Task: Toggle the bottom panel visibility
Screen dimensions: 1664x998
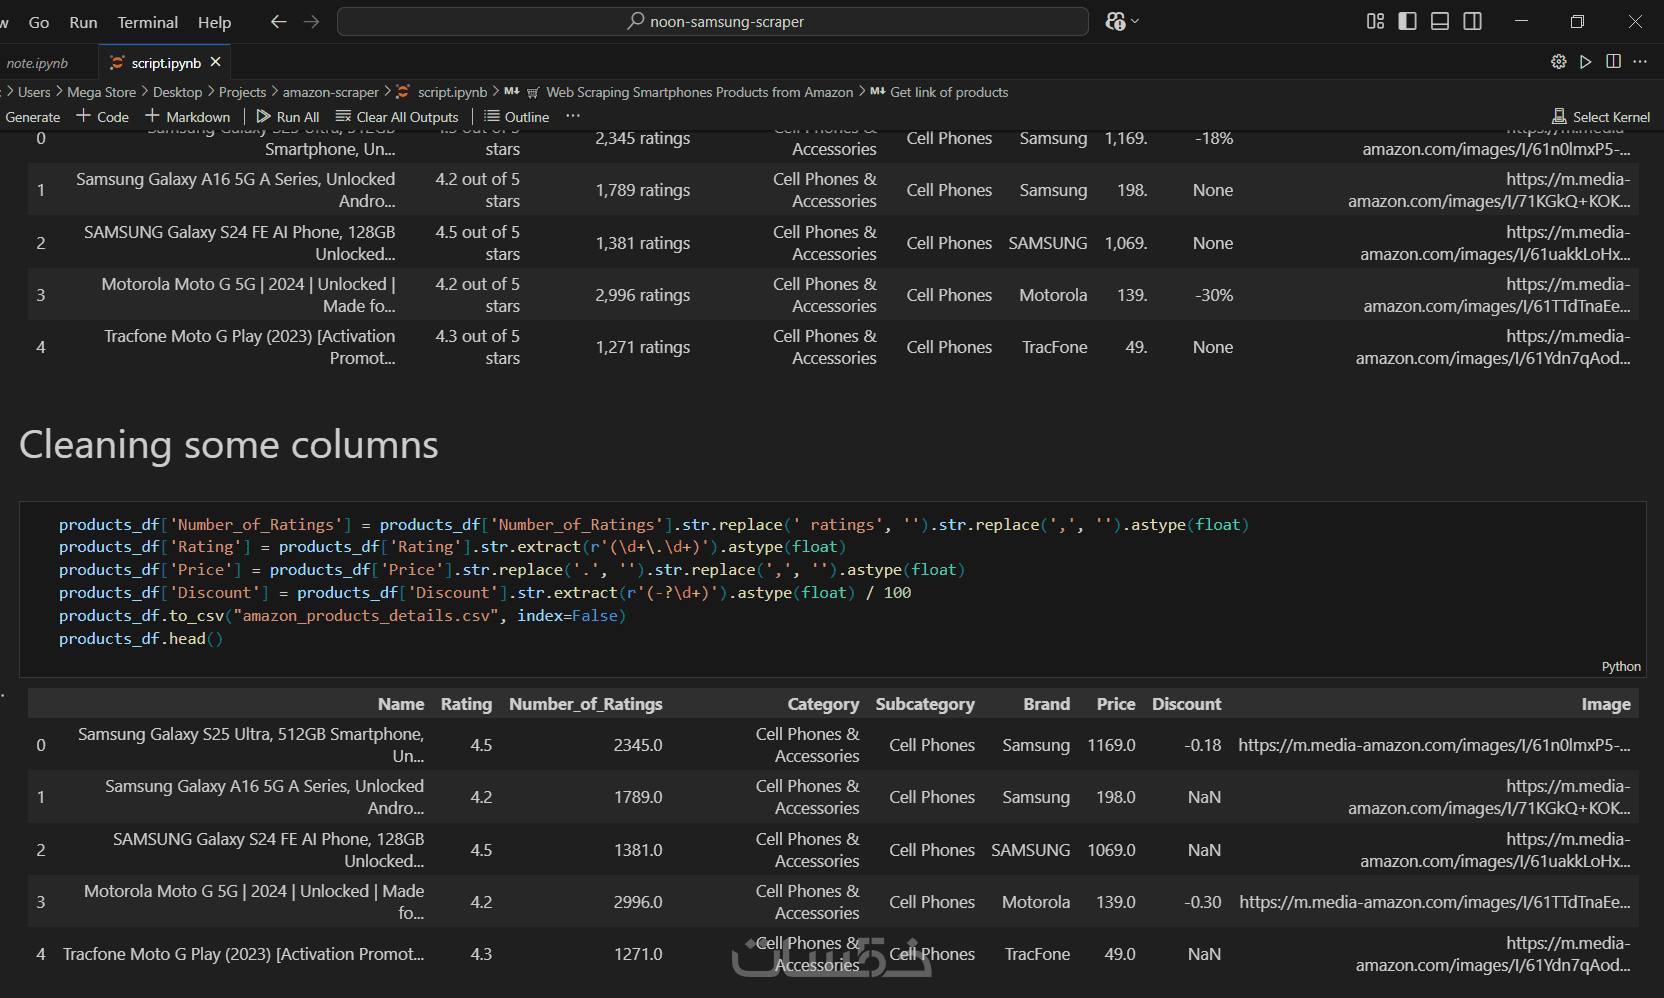Action: click(1440, 21)
